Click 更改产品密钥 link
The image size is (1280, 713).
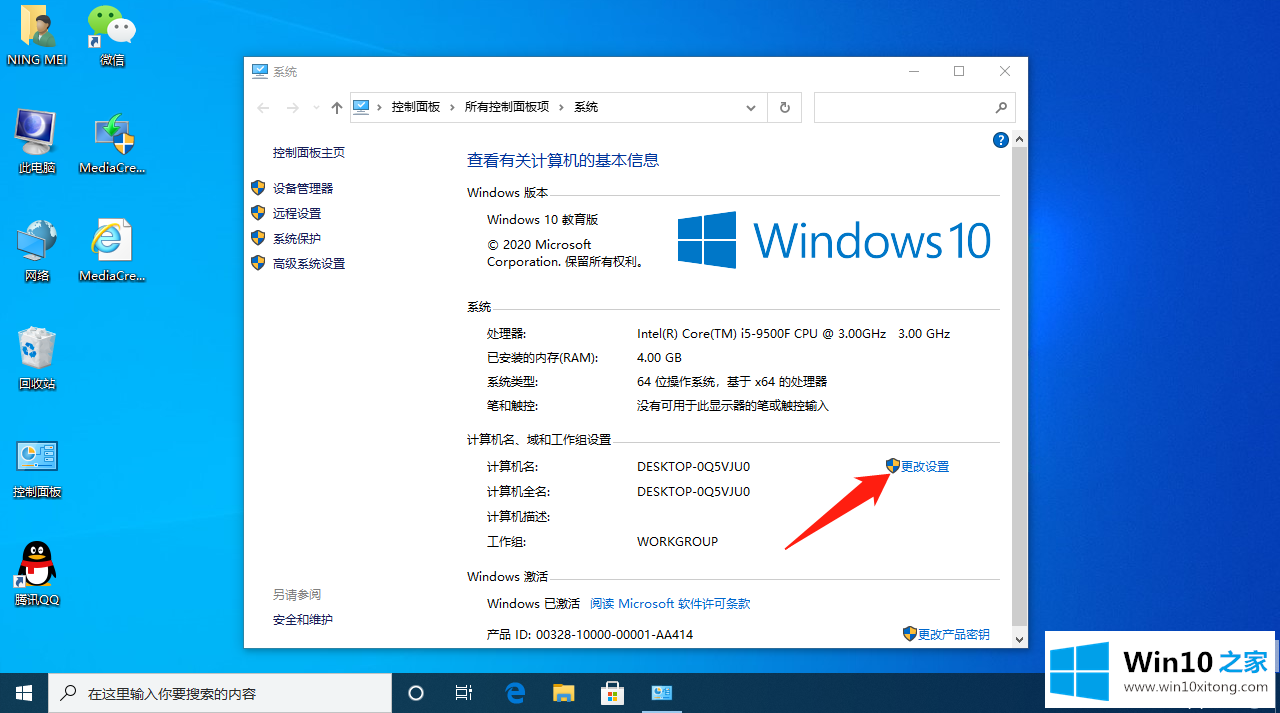point(953,634)
